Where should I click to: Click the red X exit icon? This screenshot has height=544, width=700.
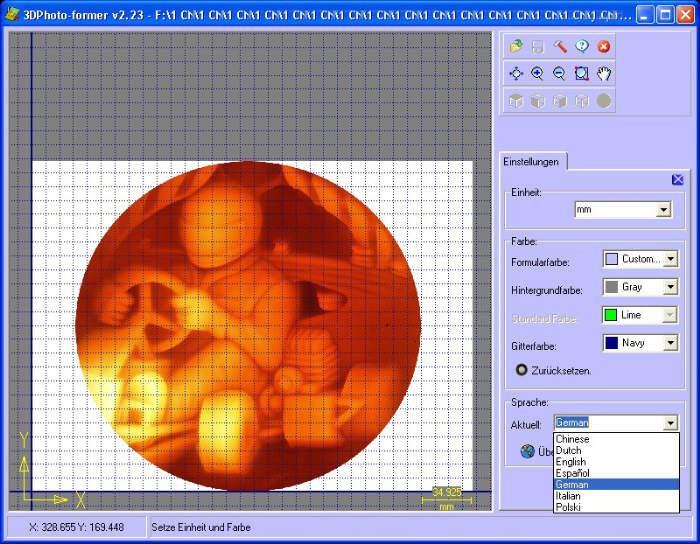pyautogui.click(x=604, y=46)
